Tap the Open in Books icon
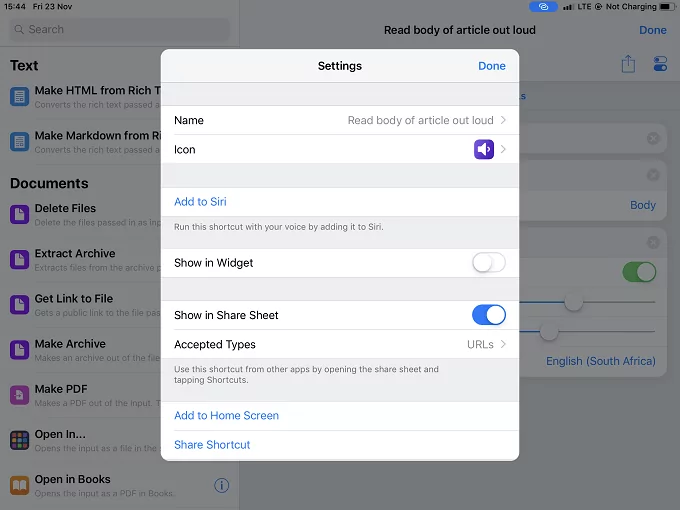Screen dimensions: 680x510 point(20,485)
